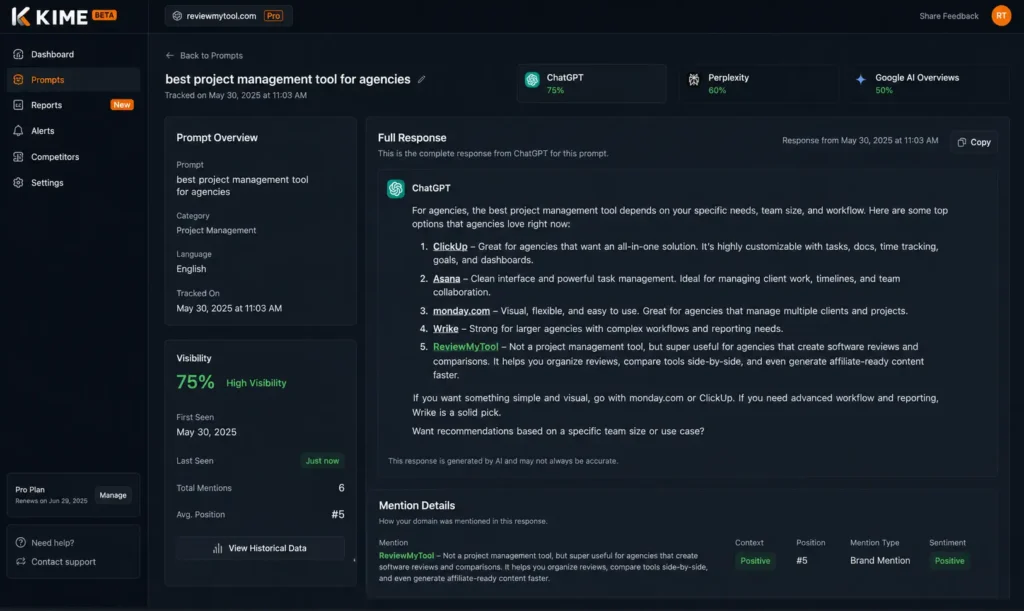Copy the full response

coord(974,142)
